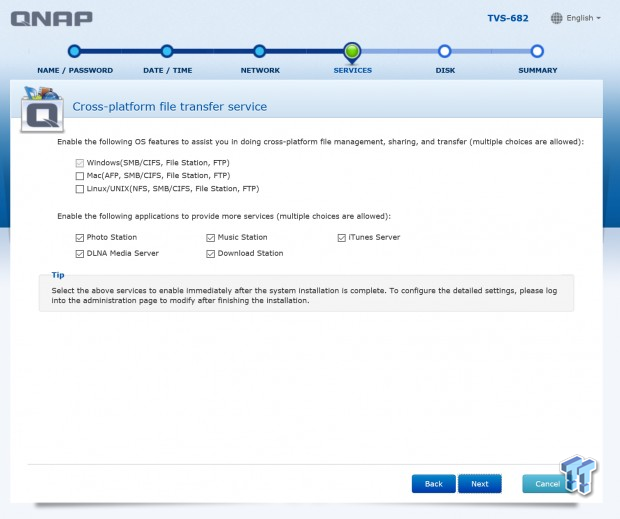Uncheck the DLNA Media Server checkbox
The height and width of the screenshot is (519, 620).
click(x=79, y=254)
